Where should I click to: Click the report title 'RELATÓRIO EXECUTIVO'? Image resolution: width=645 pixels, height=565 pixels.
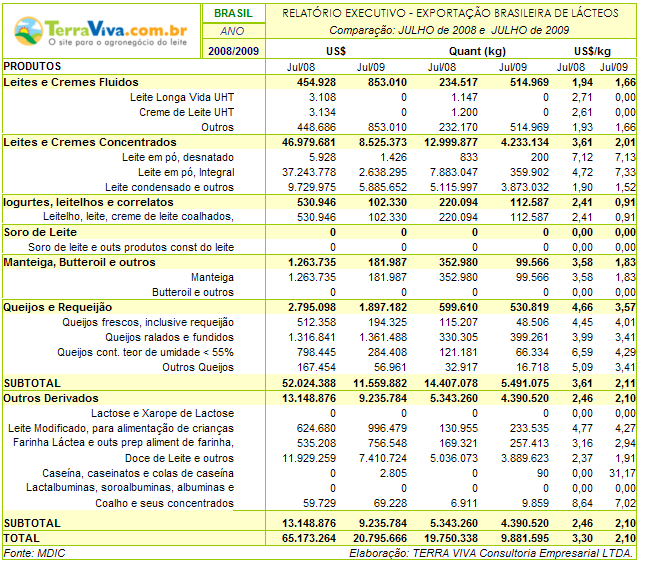[450, 13]
